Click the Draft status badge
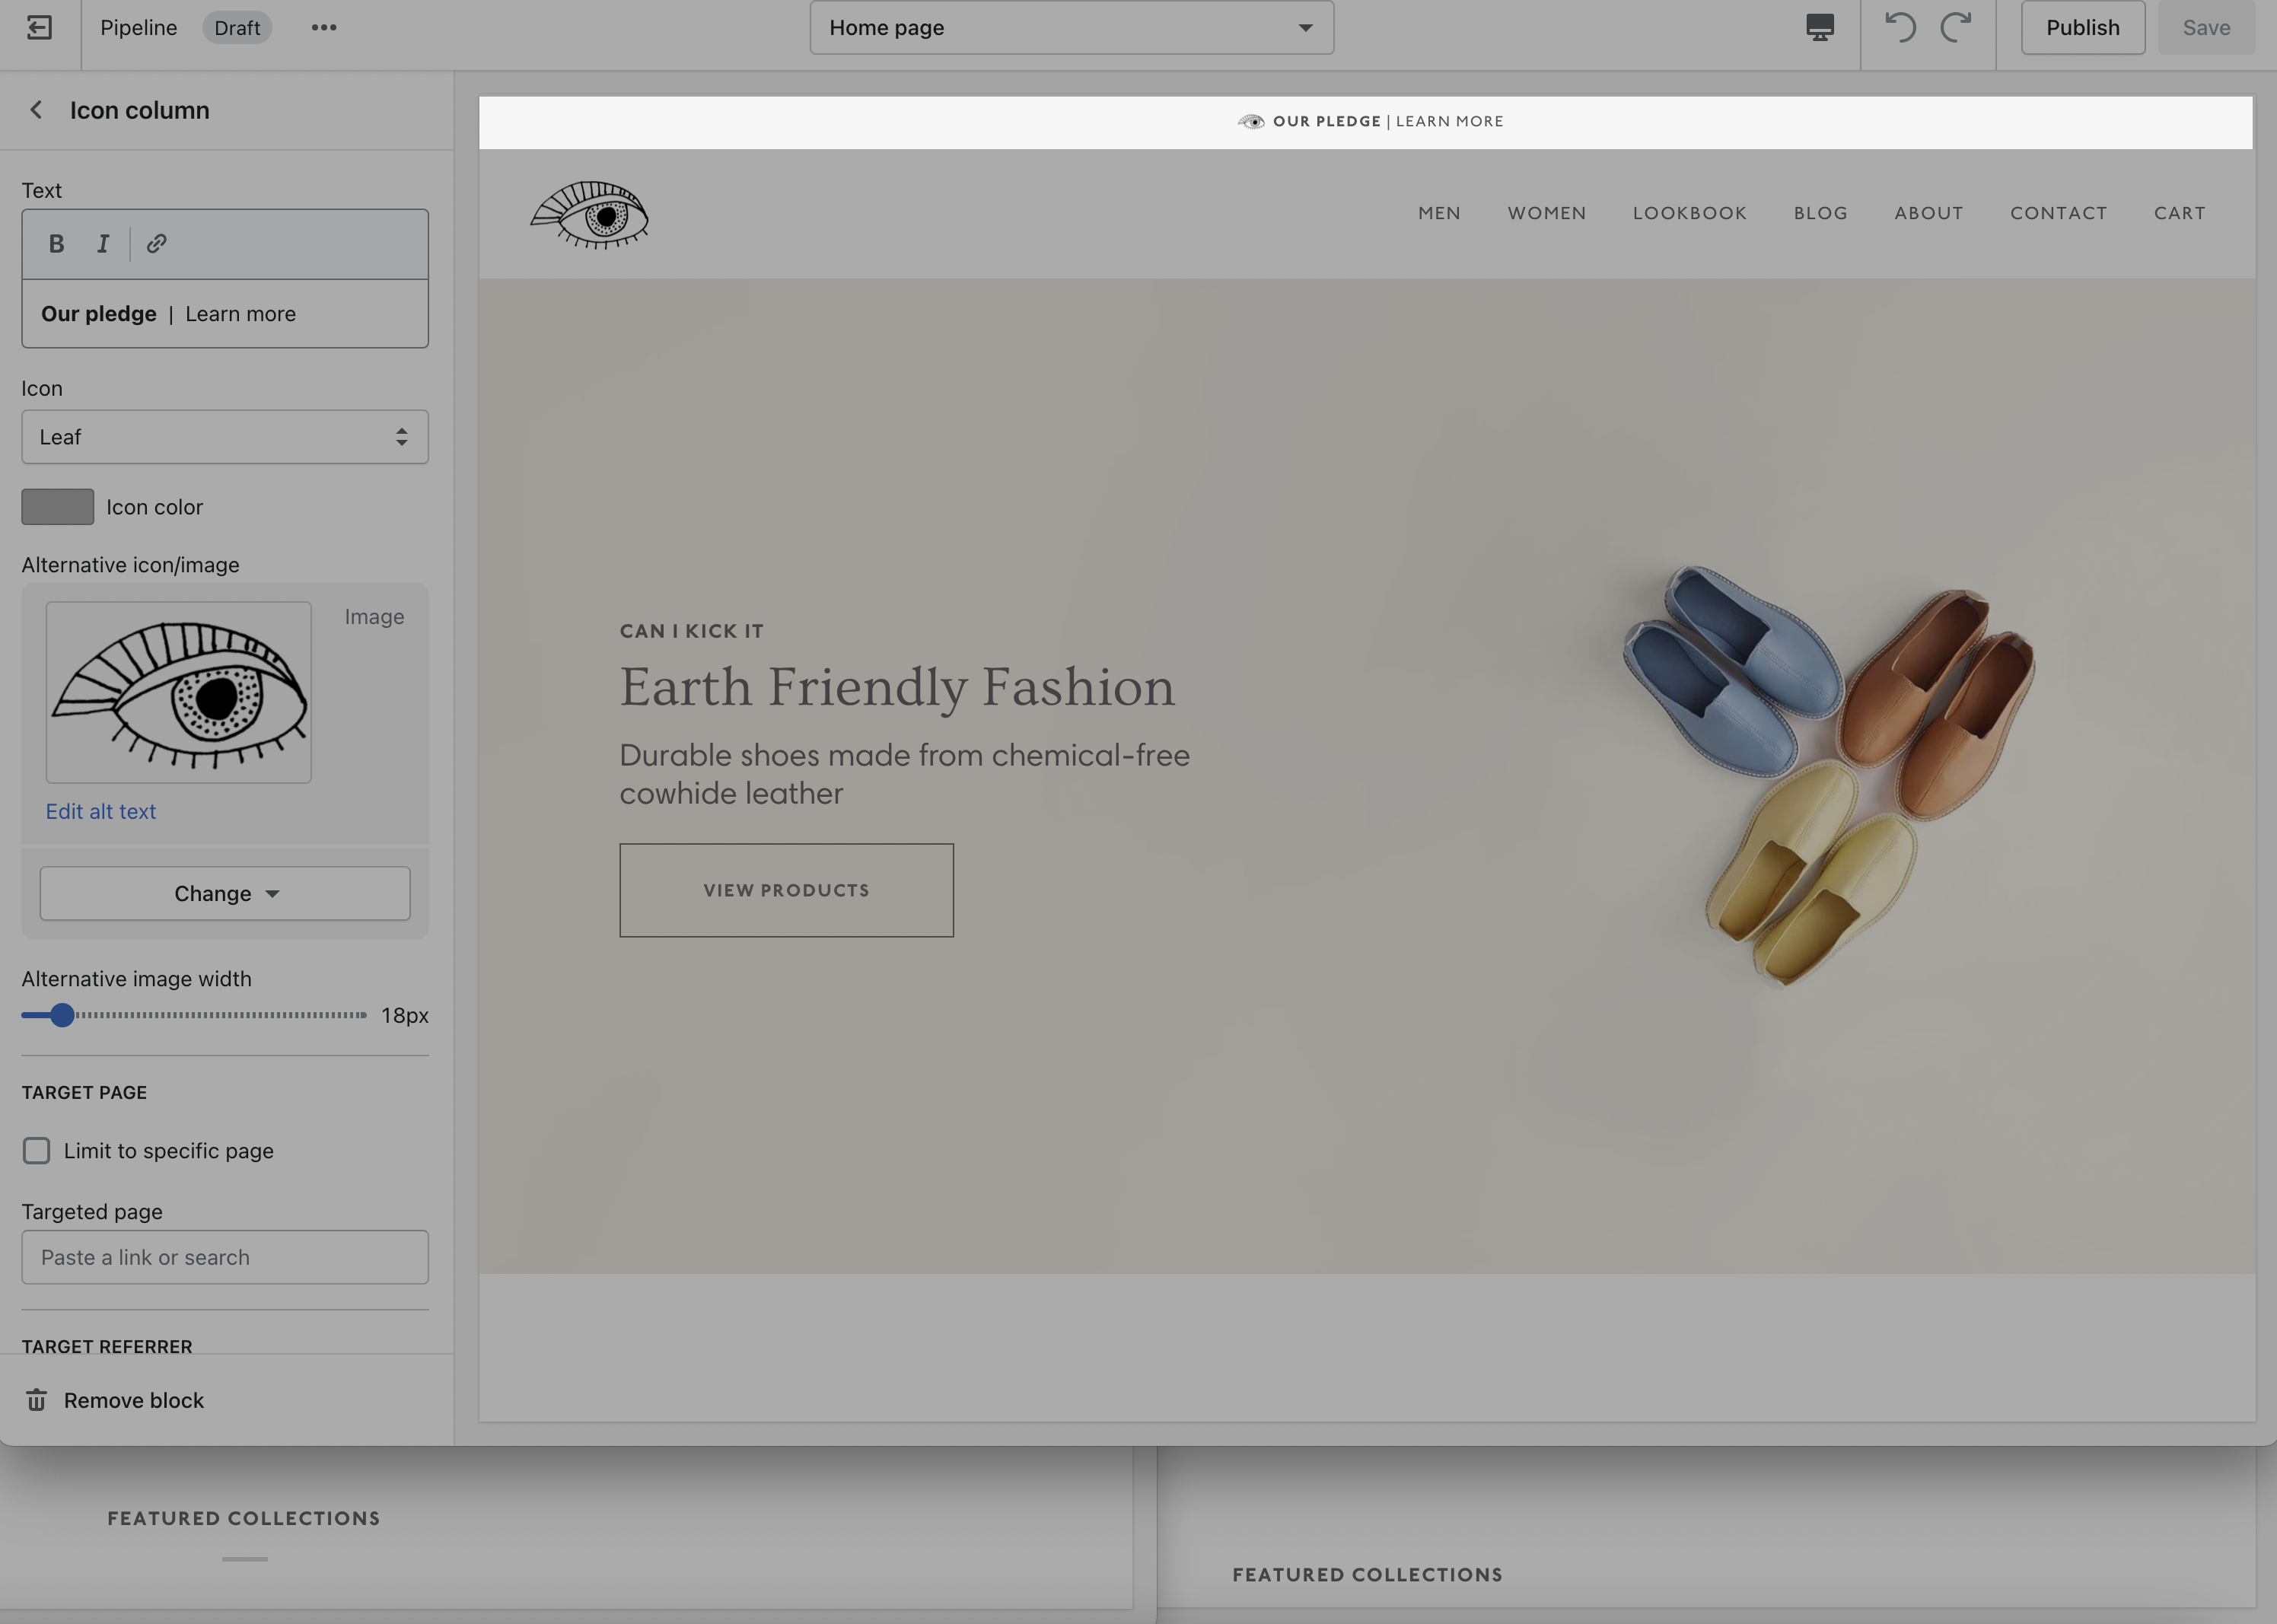 [237, 27]
